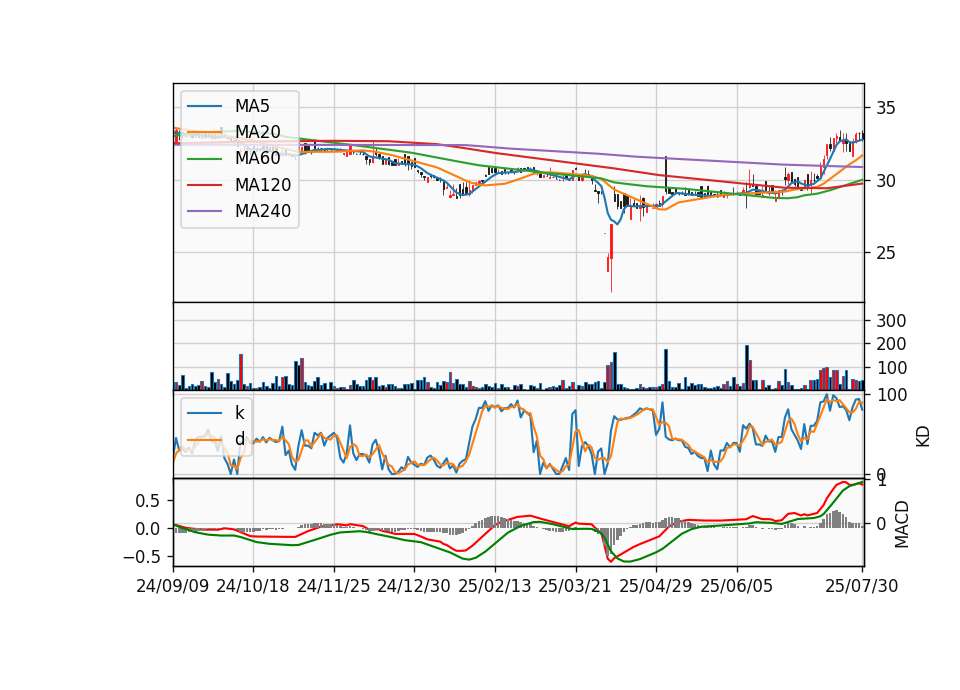Click the 25/06/05 date label
Viewport: 960px width, 690px height.
[737, 586]
